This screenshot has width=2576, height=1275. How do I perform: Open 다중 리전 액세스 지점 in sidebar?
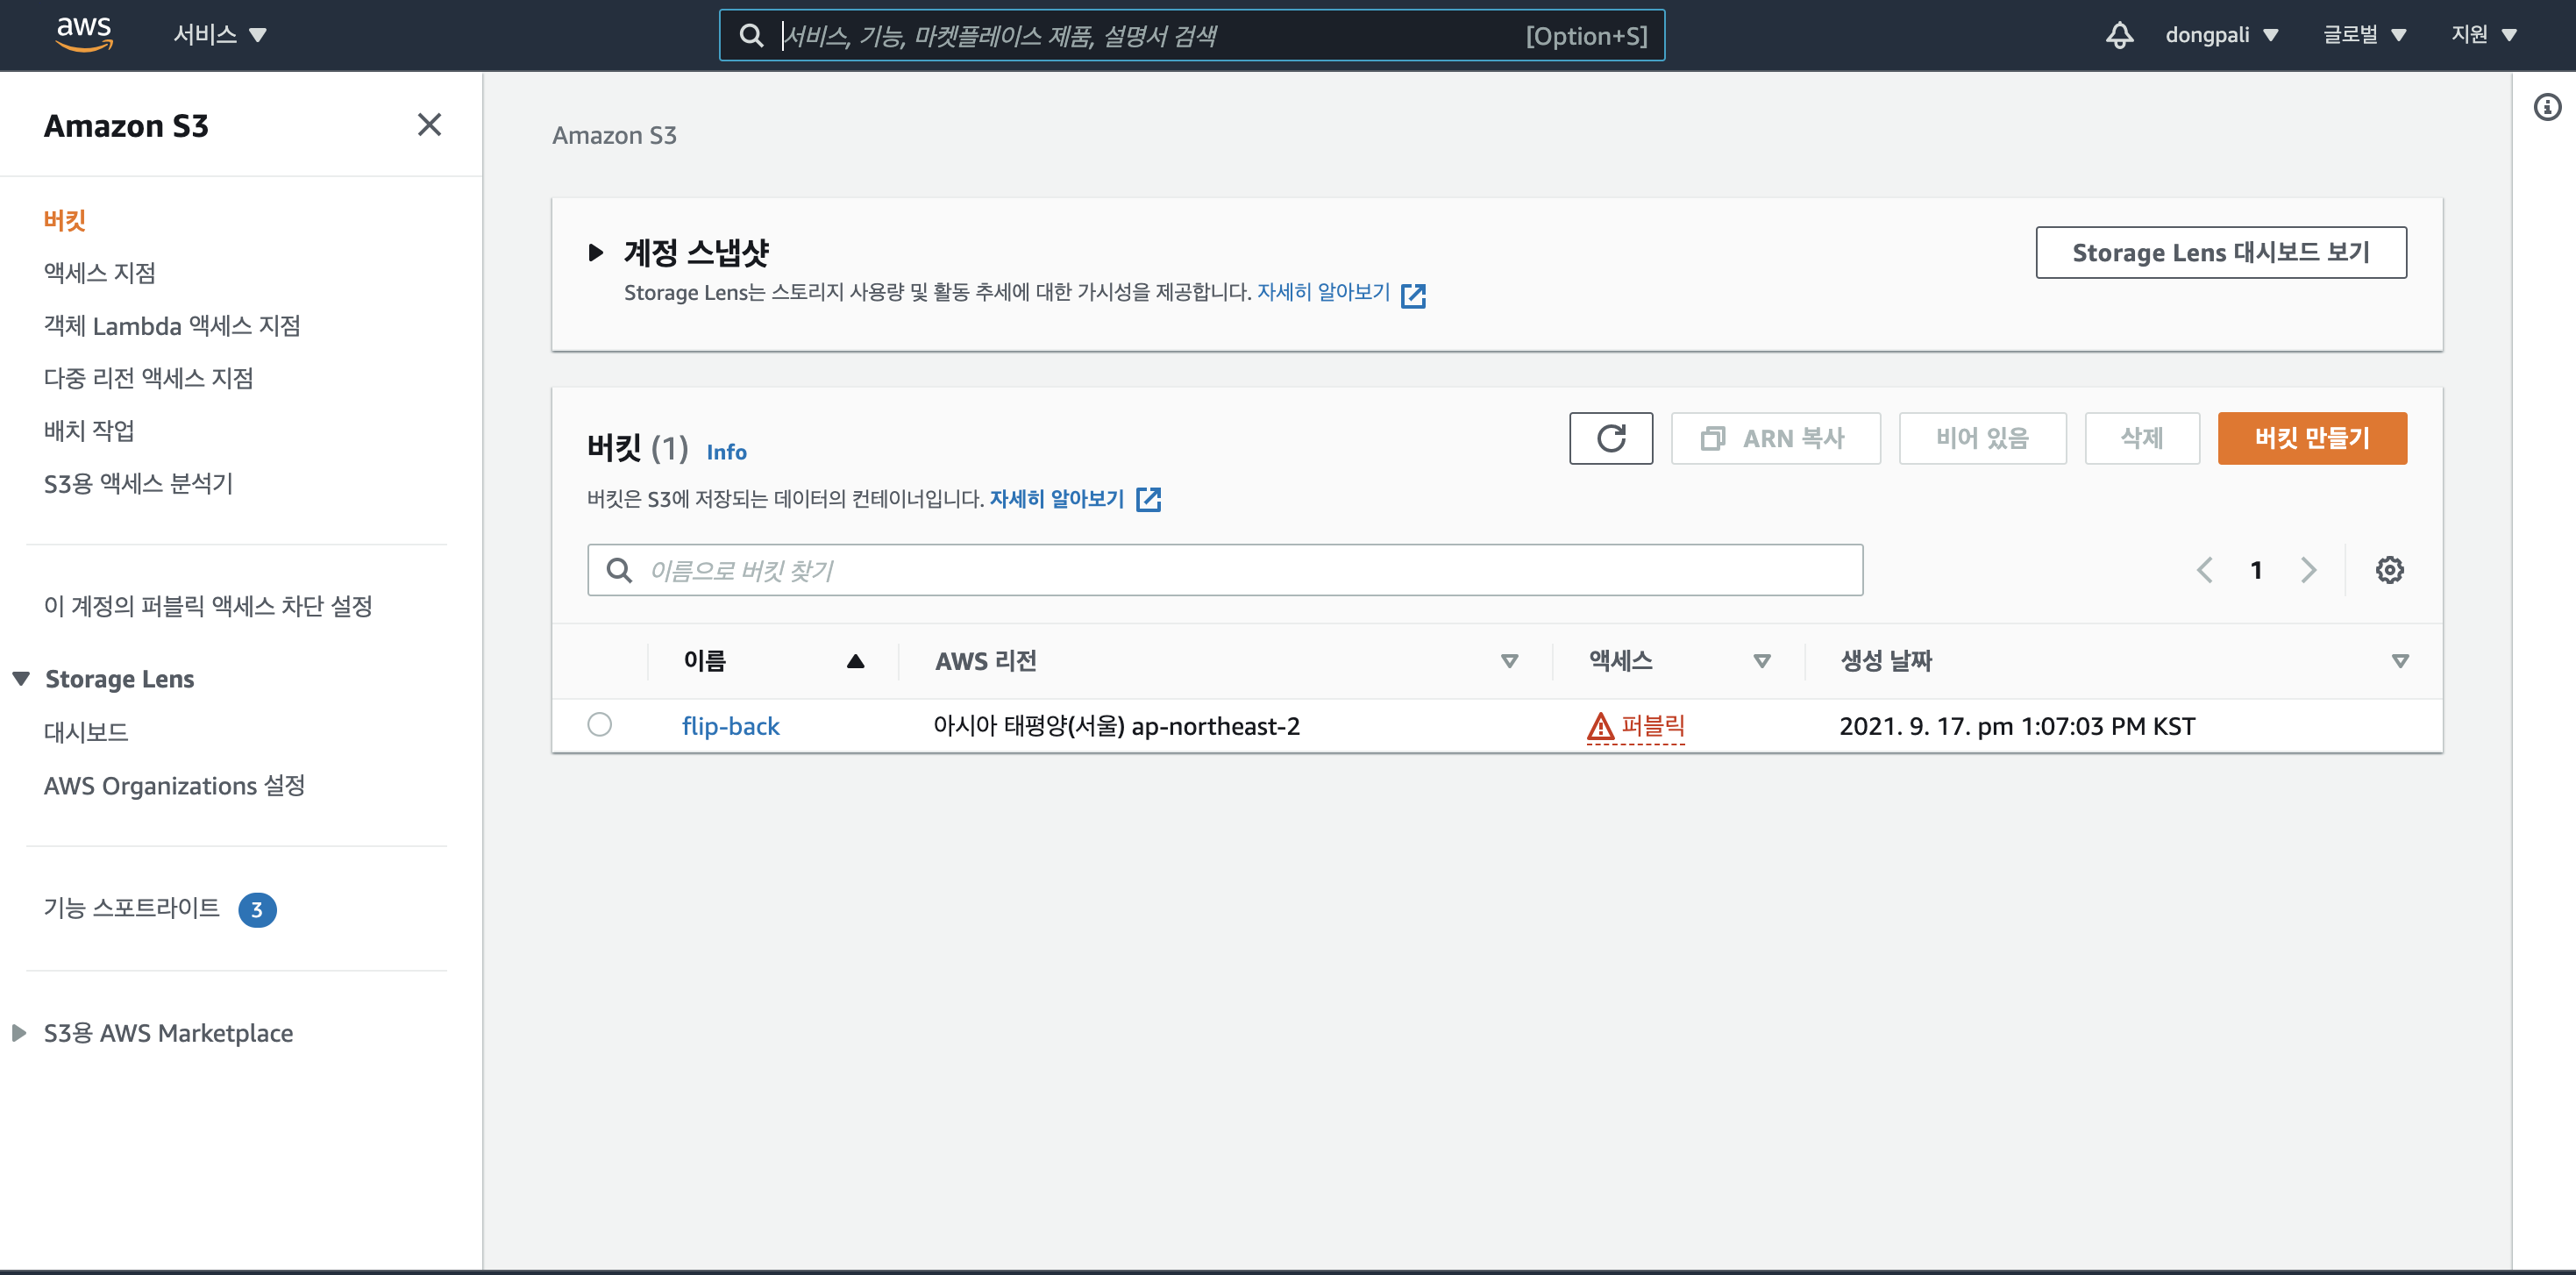[x=148, y=378]
